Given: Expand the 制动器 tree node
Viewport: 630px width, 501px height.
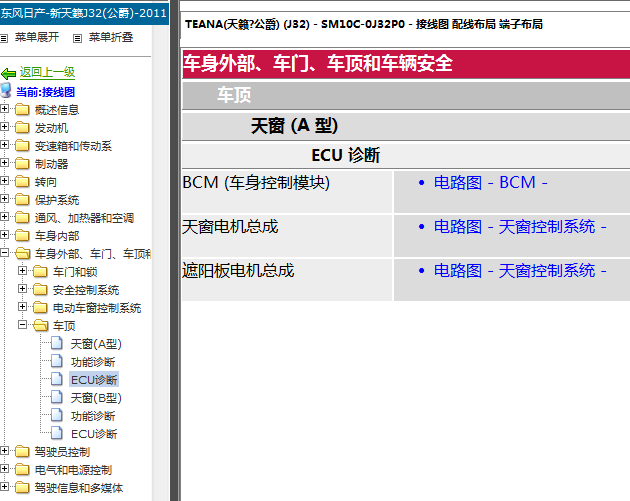Looking at the screenshot, I should [4, 163].
